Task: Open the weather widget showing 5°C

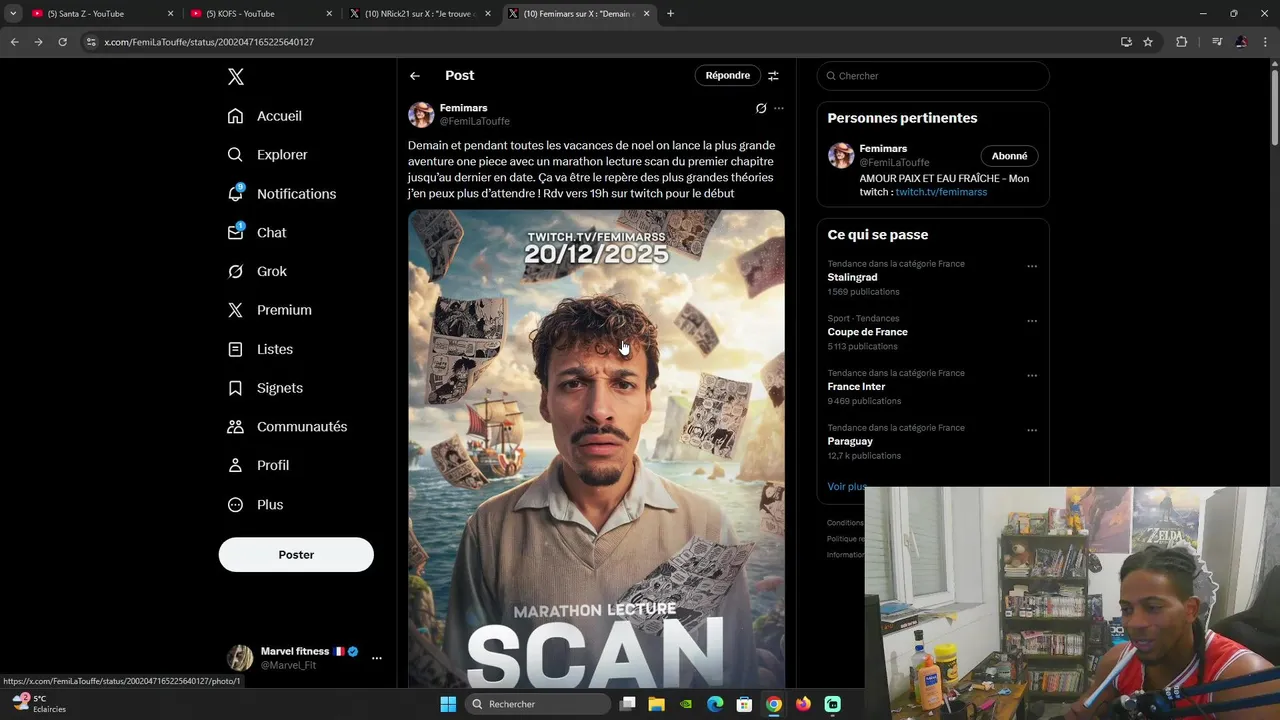Action: [x=38, y=703]
